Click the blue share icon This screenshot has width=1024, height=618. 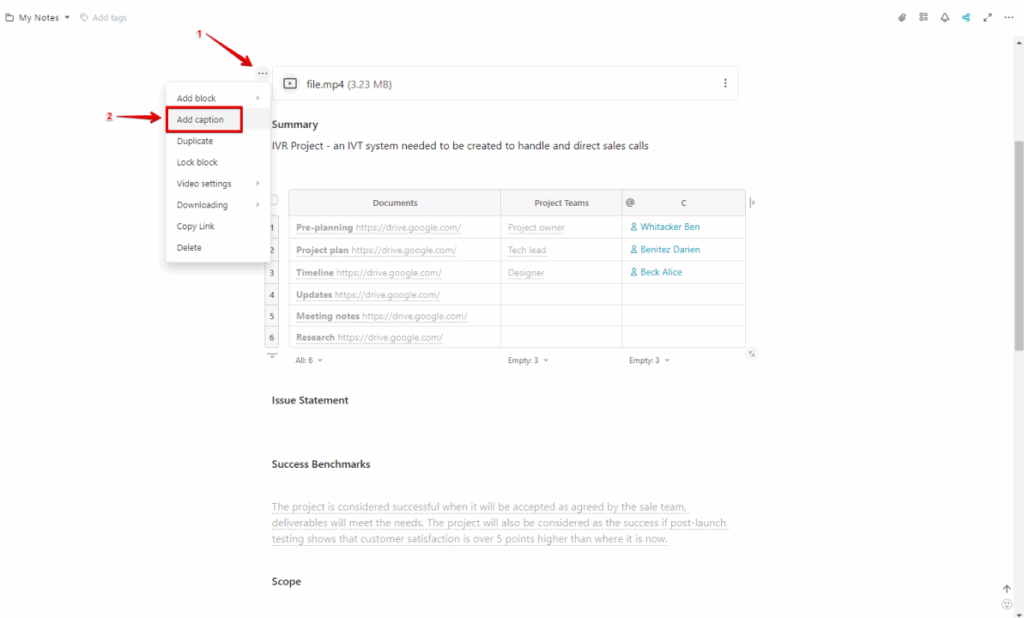tap(966, 17)
